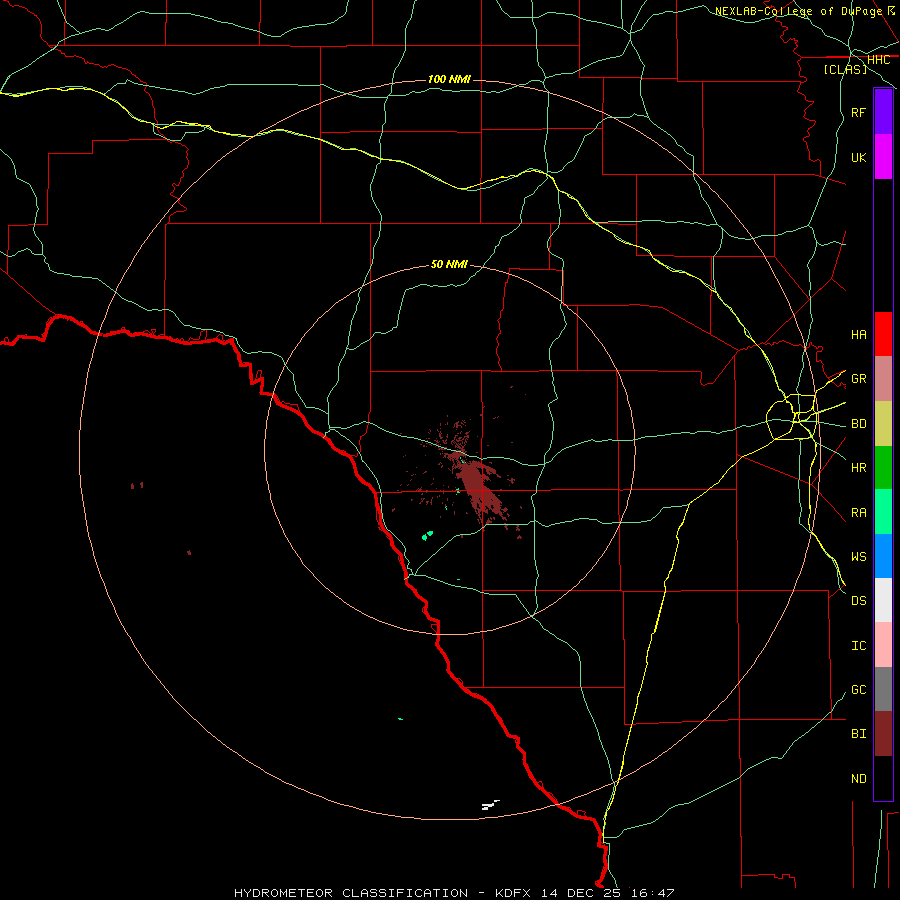Screen dimensions: 900x900
Task: Select the HA red legend swatch
Action: [883, 334]
